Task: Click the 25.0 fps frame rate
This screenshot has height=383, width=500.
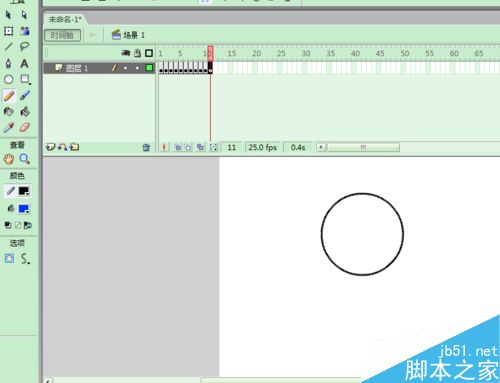Action: [x=263, y=147]
